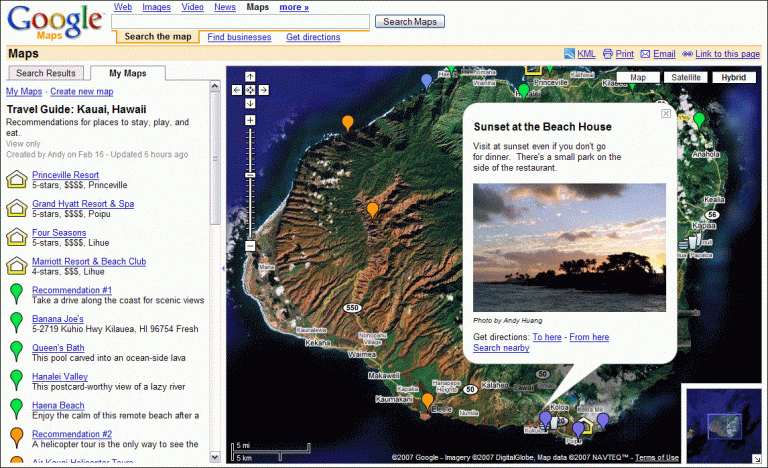Expand the more » menu
768x468 pixels.
pyautogui.click(x=294, y=7)
